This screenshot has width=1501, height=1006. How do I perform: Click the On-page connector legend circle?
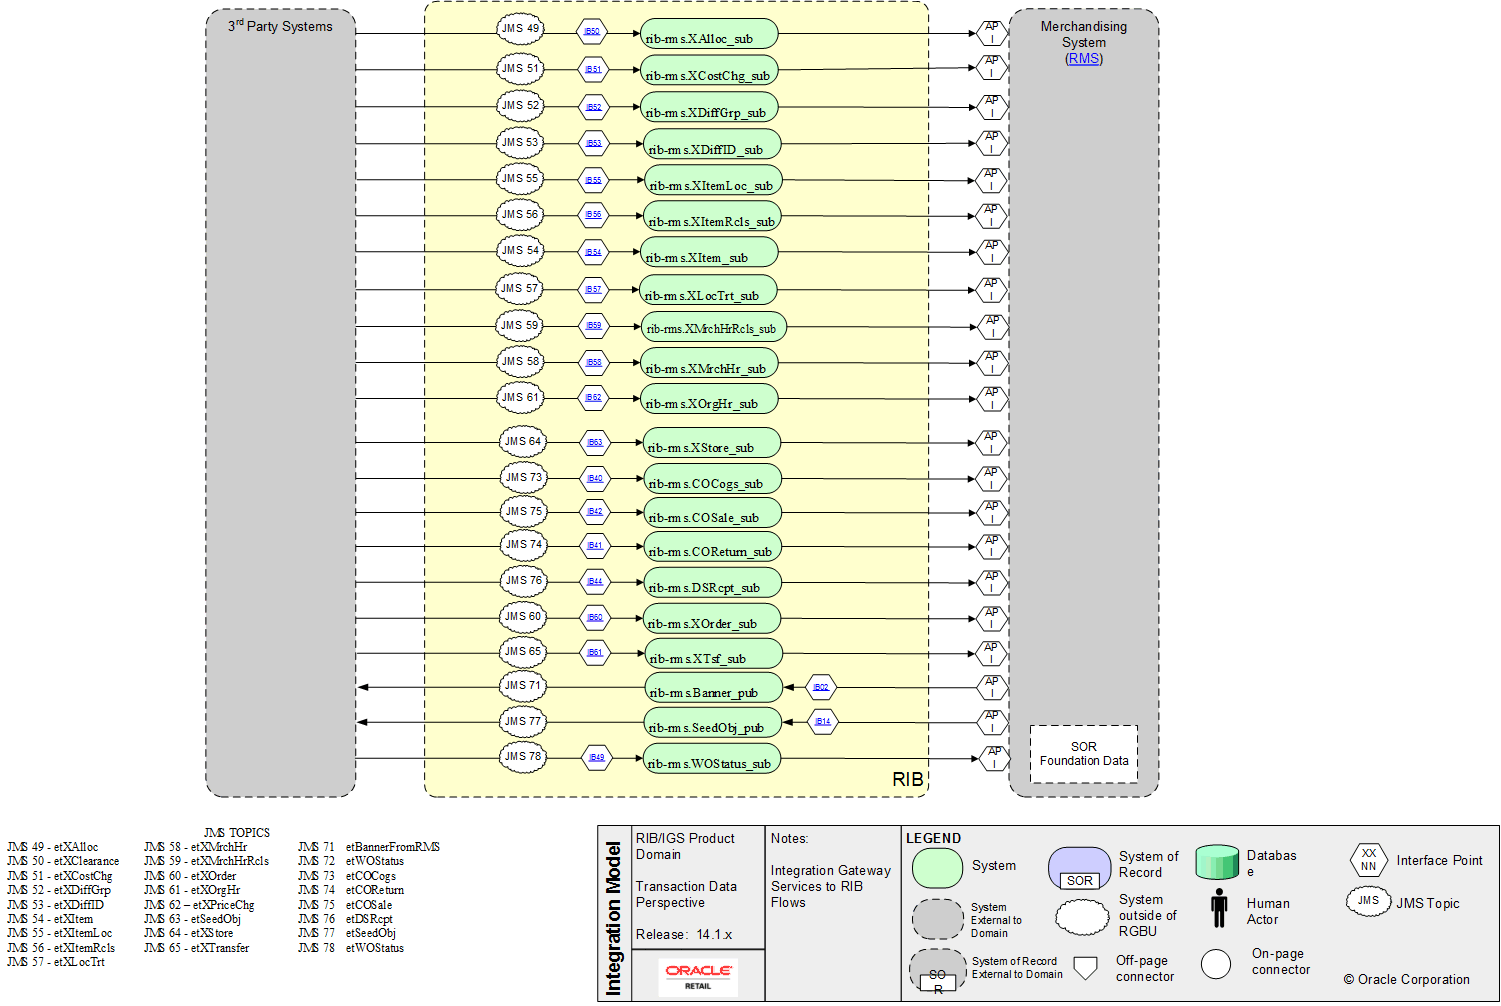pos(1216,964)
